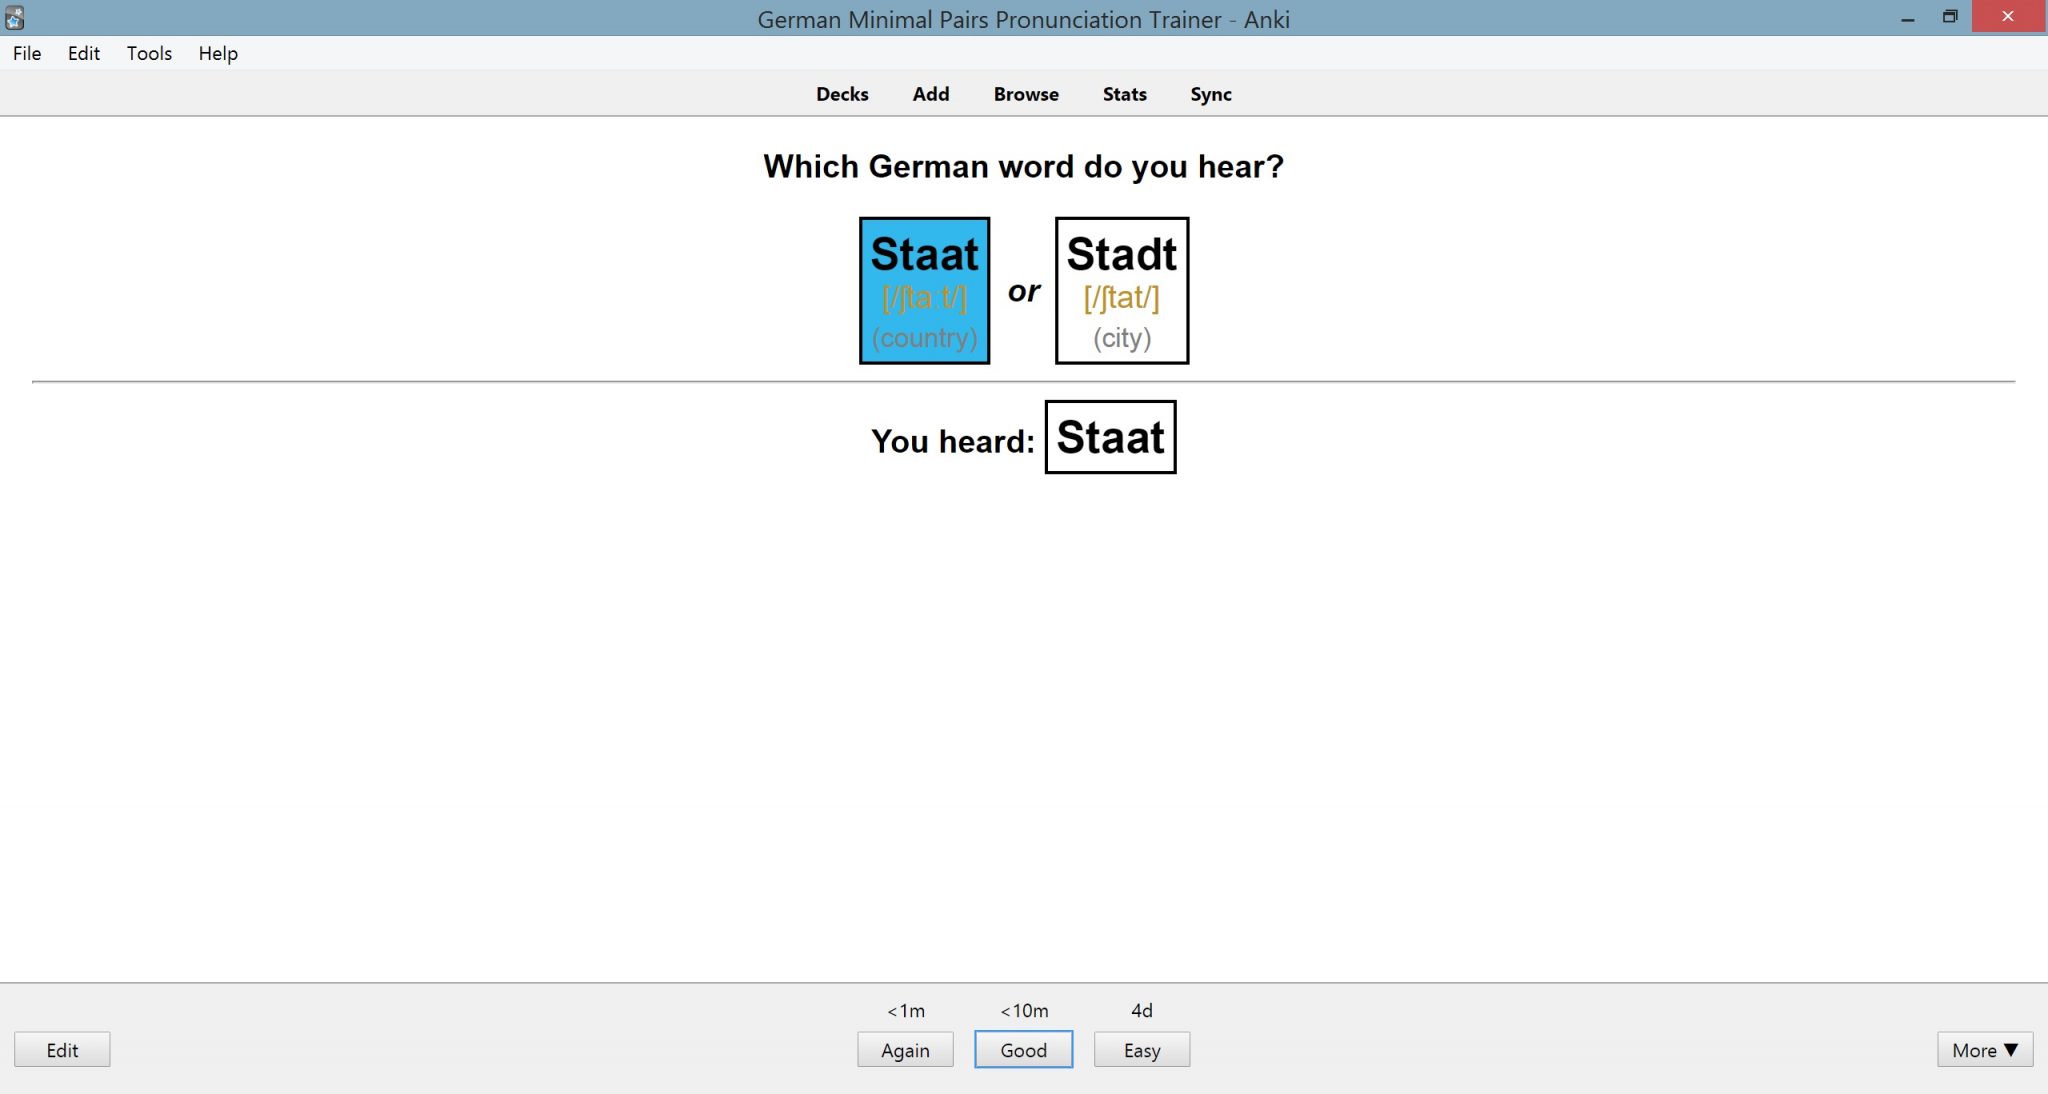Viewport: 2048px width, 1094px height.
Task: Click Easy to mark card easy
Action: pyautogui.click(x=1143, y=1049)
